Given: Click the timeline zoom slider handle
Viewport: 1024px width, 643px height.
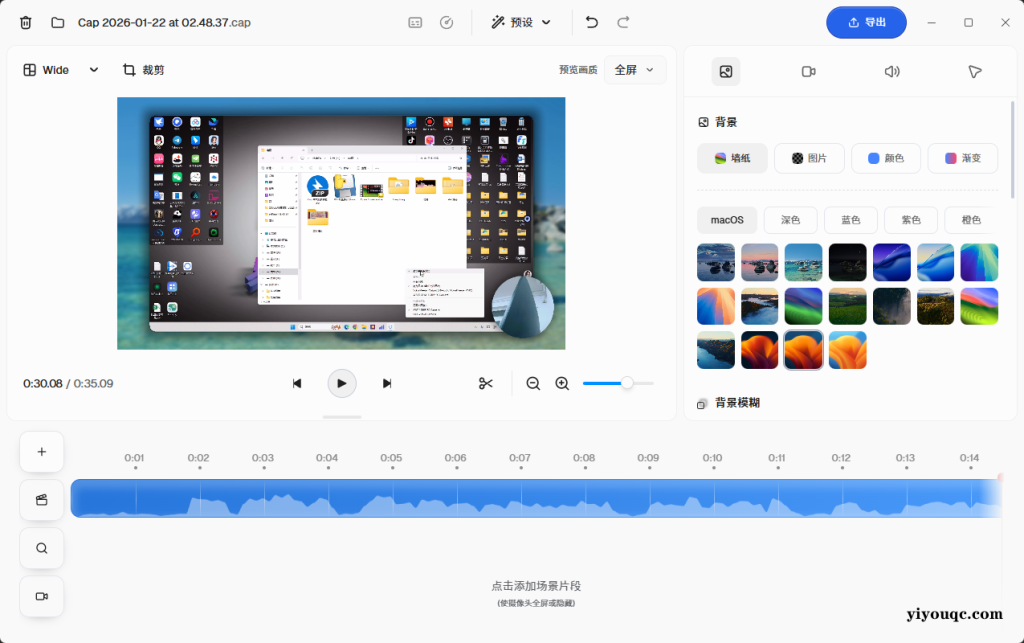Looking at the screenshot, I should click(627, 383).
